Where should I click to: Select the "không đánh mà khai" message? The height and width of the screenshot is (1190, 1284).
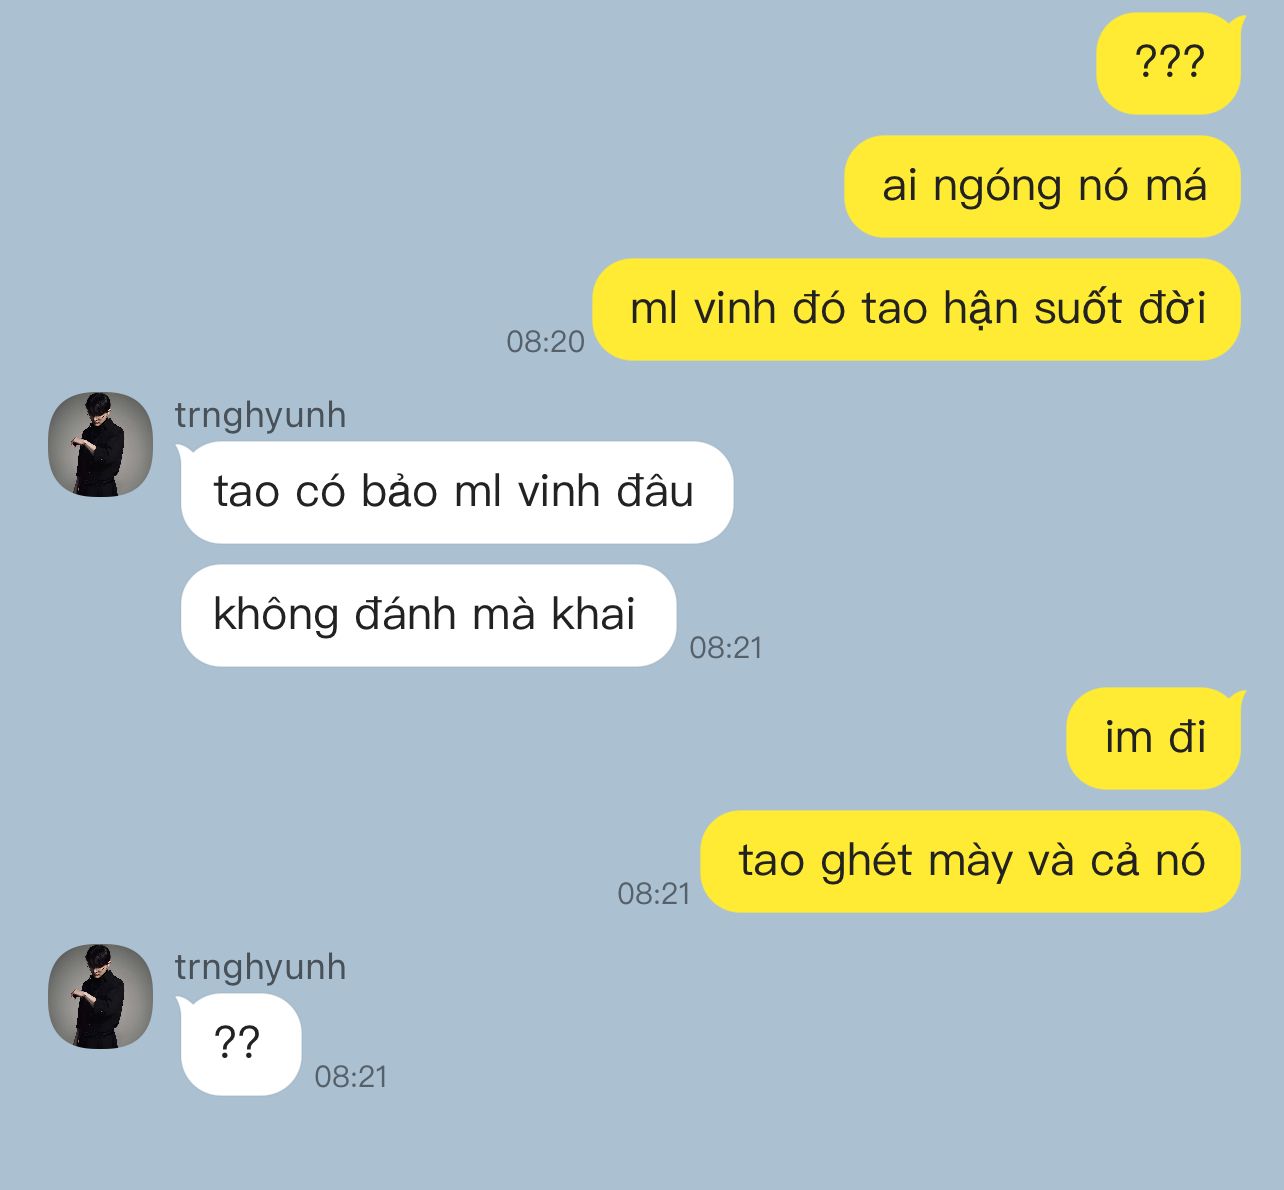tap(427, 615)
